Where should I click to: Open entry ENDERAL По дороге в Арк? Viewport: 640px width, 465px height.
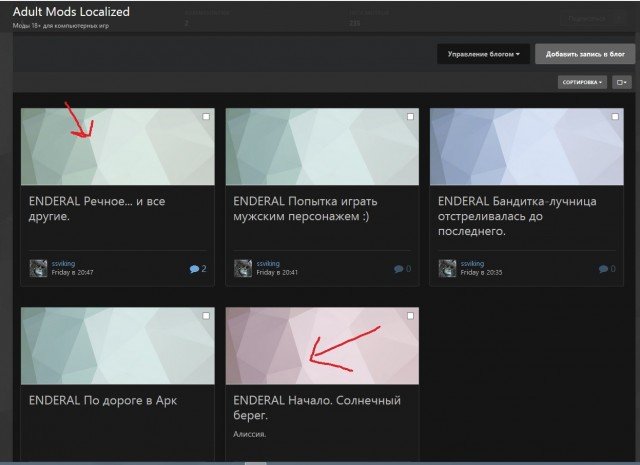tap(88, 400)
